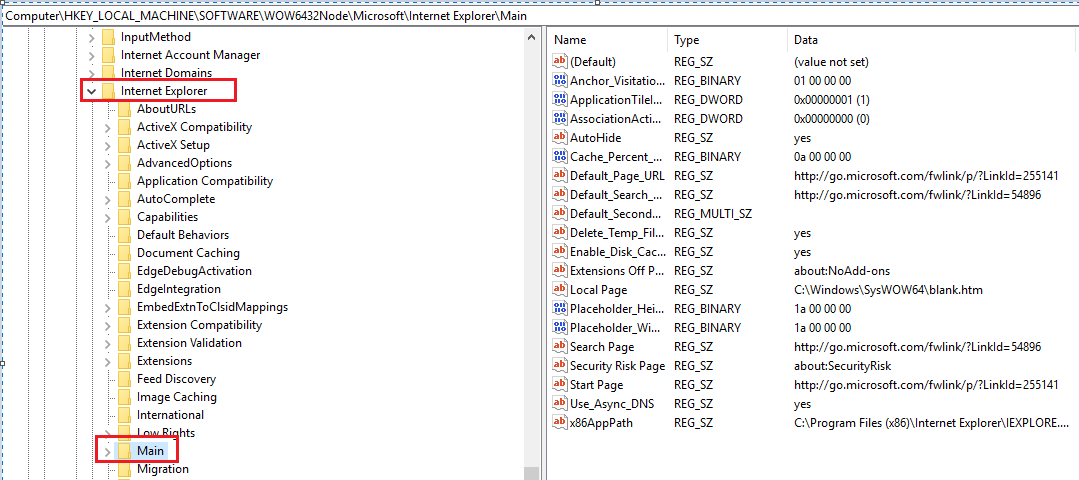Expand the Extension Validation key
The image size is (1079, 480).
tap(108, 343)
